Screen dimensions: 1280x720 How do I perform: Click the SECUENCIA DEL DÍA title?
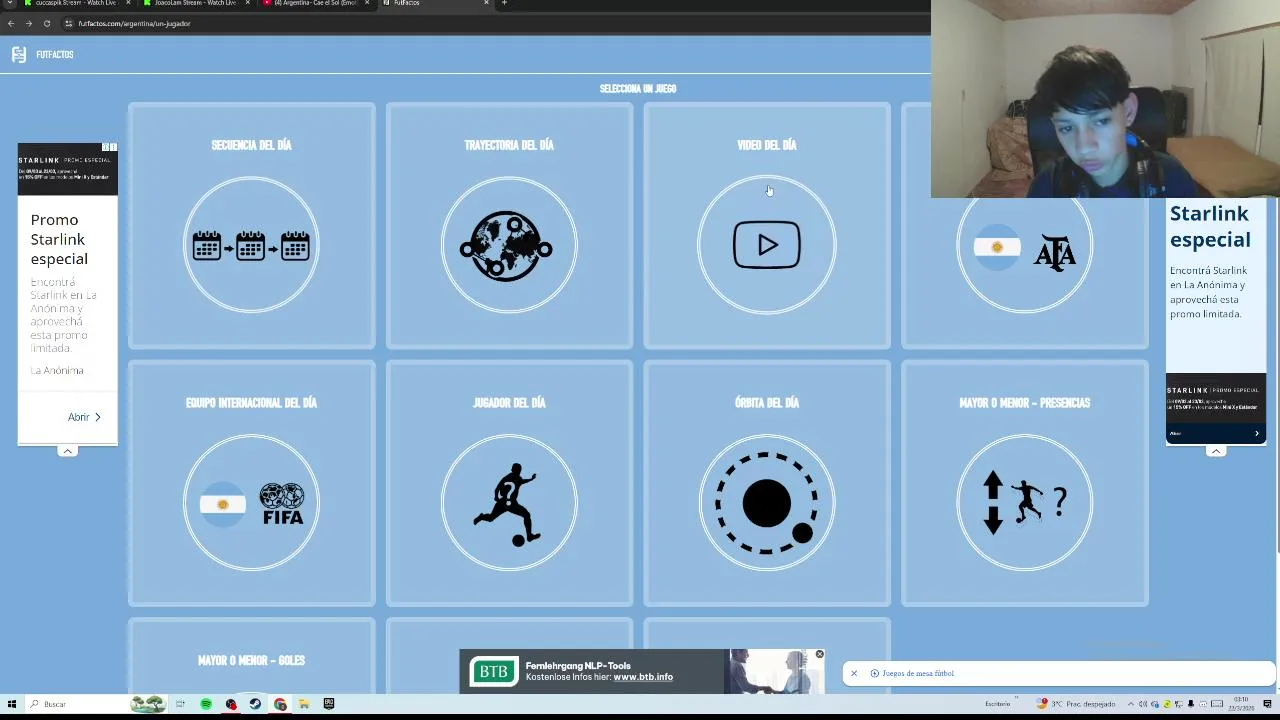click(x=251, y=145)
